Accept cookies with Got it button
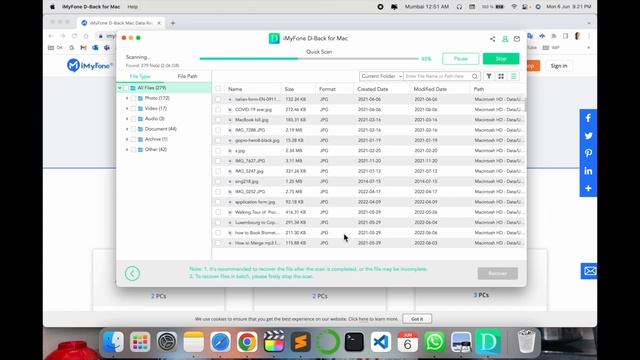This screenshot has height=360, width=640. coord(417,319)
